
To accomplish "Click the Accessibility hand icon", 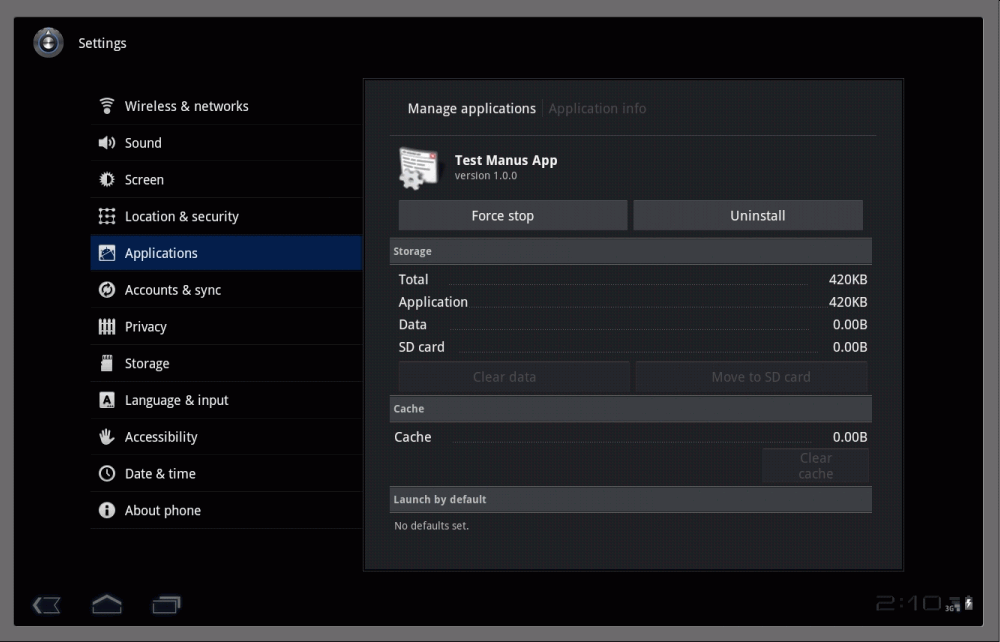I will [107, 437].
